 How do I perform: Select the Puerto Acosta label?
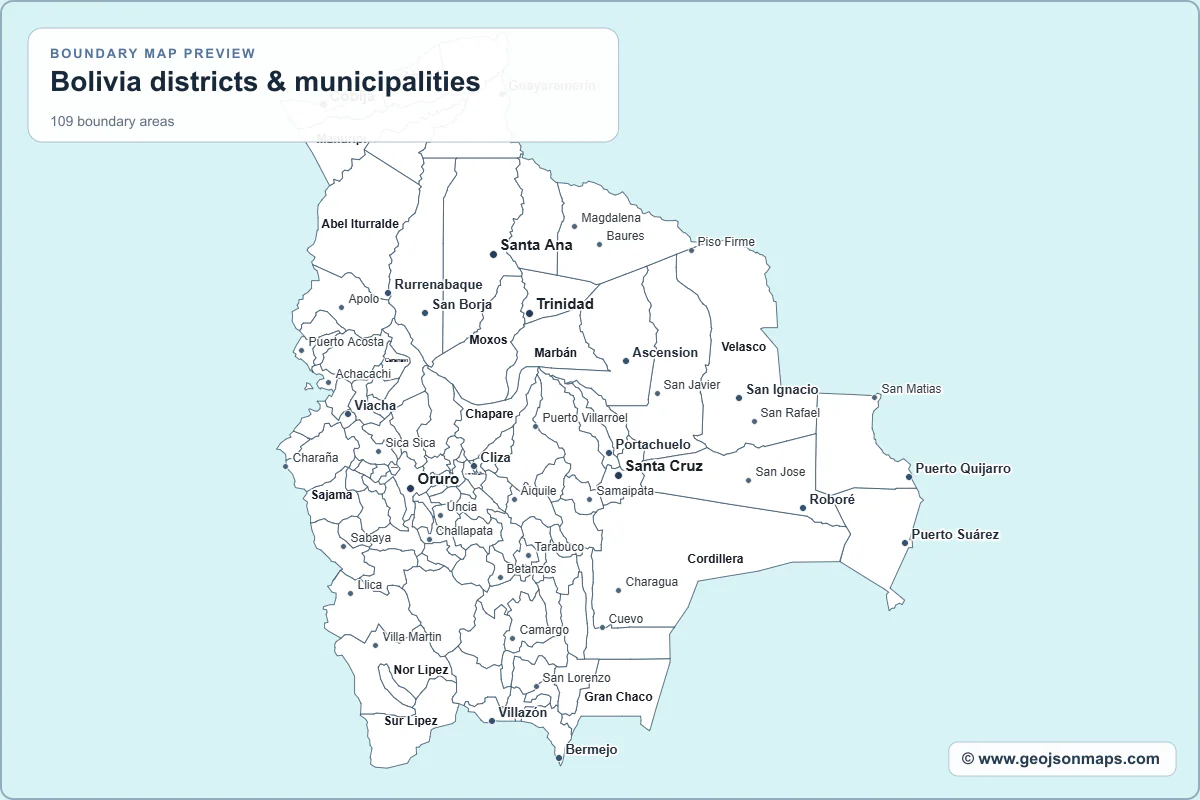(346, 342)
